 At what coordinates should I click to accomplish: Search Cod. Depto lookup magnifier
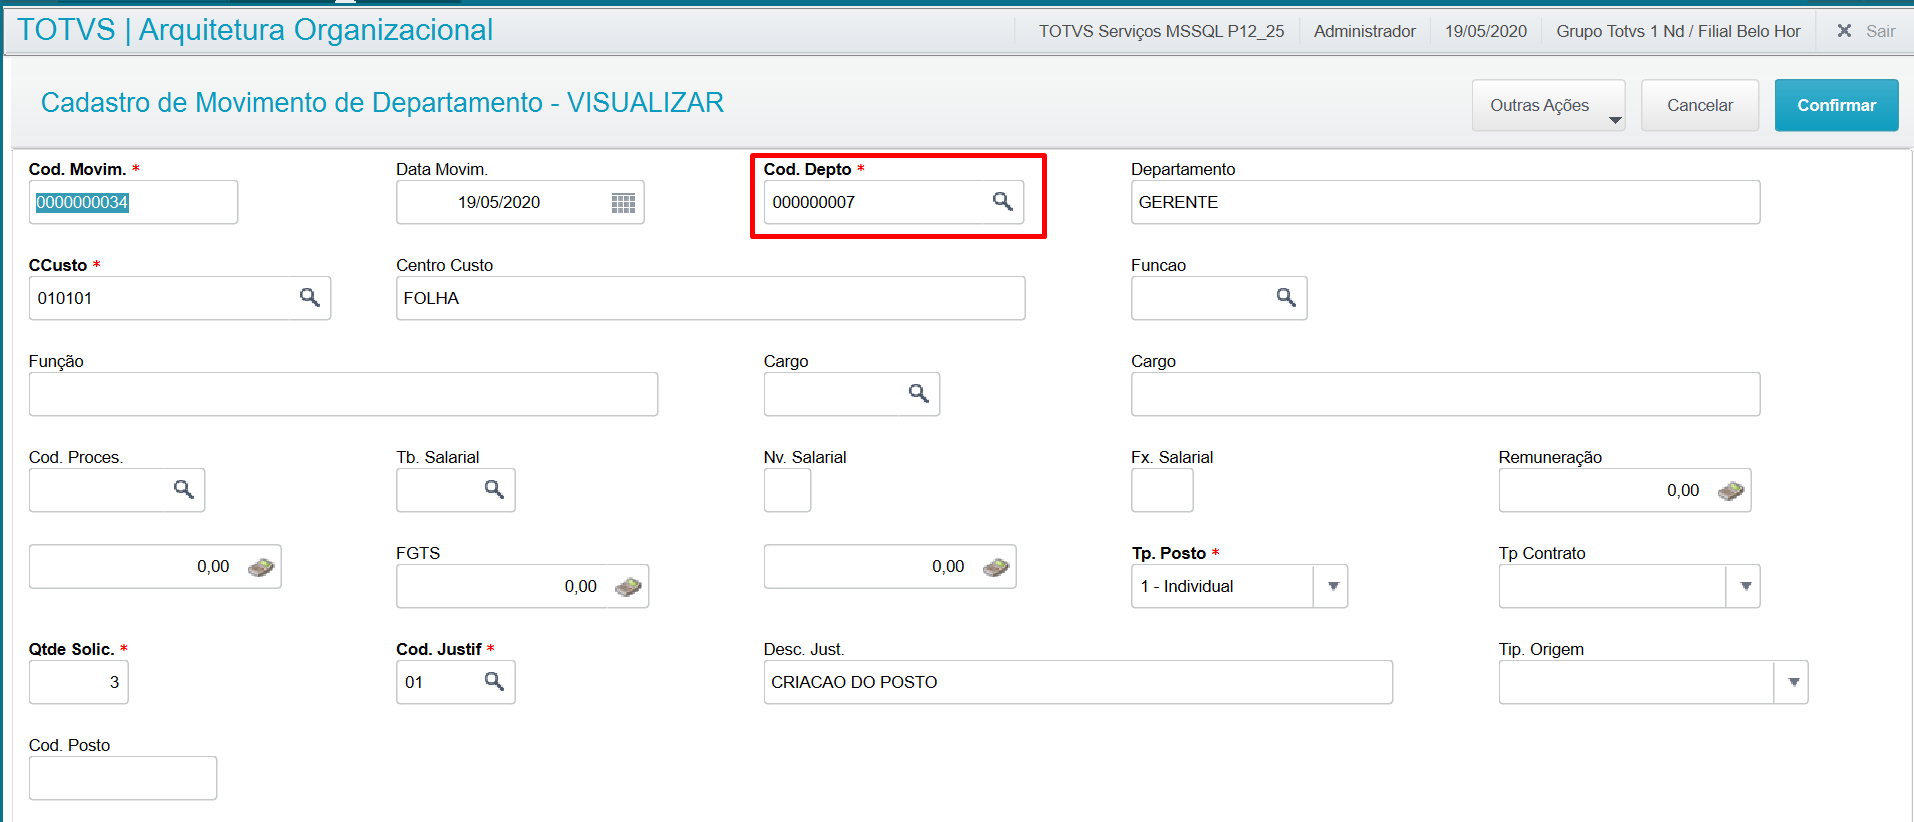click(1002, 202)
